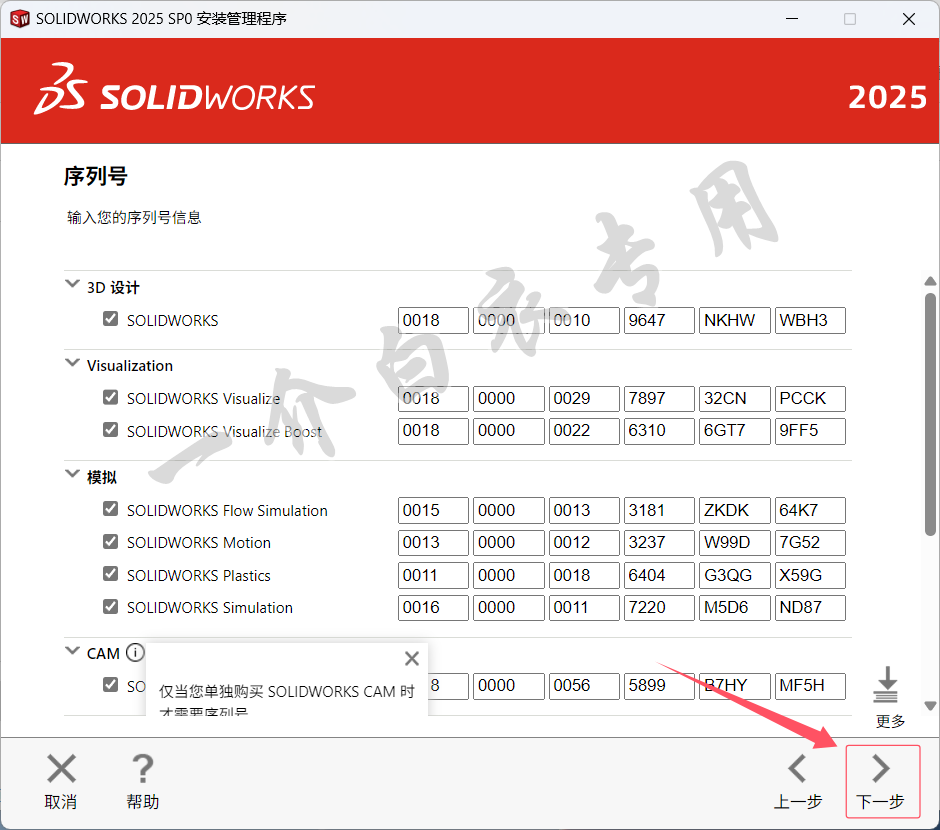940x830 pixels.
Task: Click Visualize serial field 0029
Action: [585, 399]
